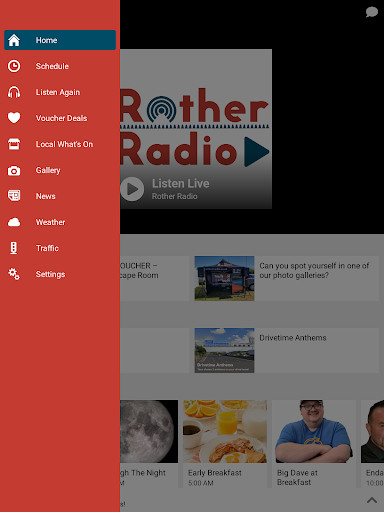
Task: Open Gallery menu label
Action: 48,170
